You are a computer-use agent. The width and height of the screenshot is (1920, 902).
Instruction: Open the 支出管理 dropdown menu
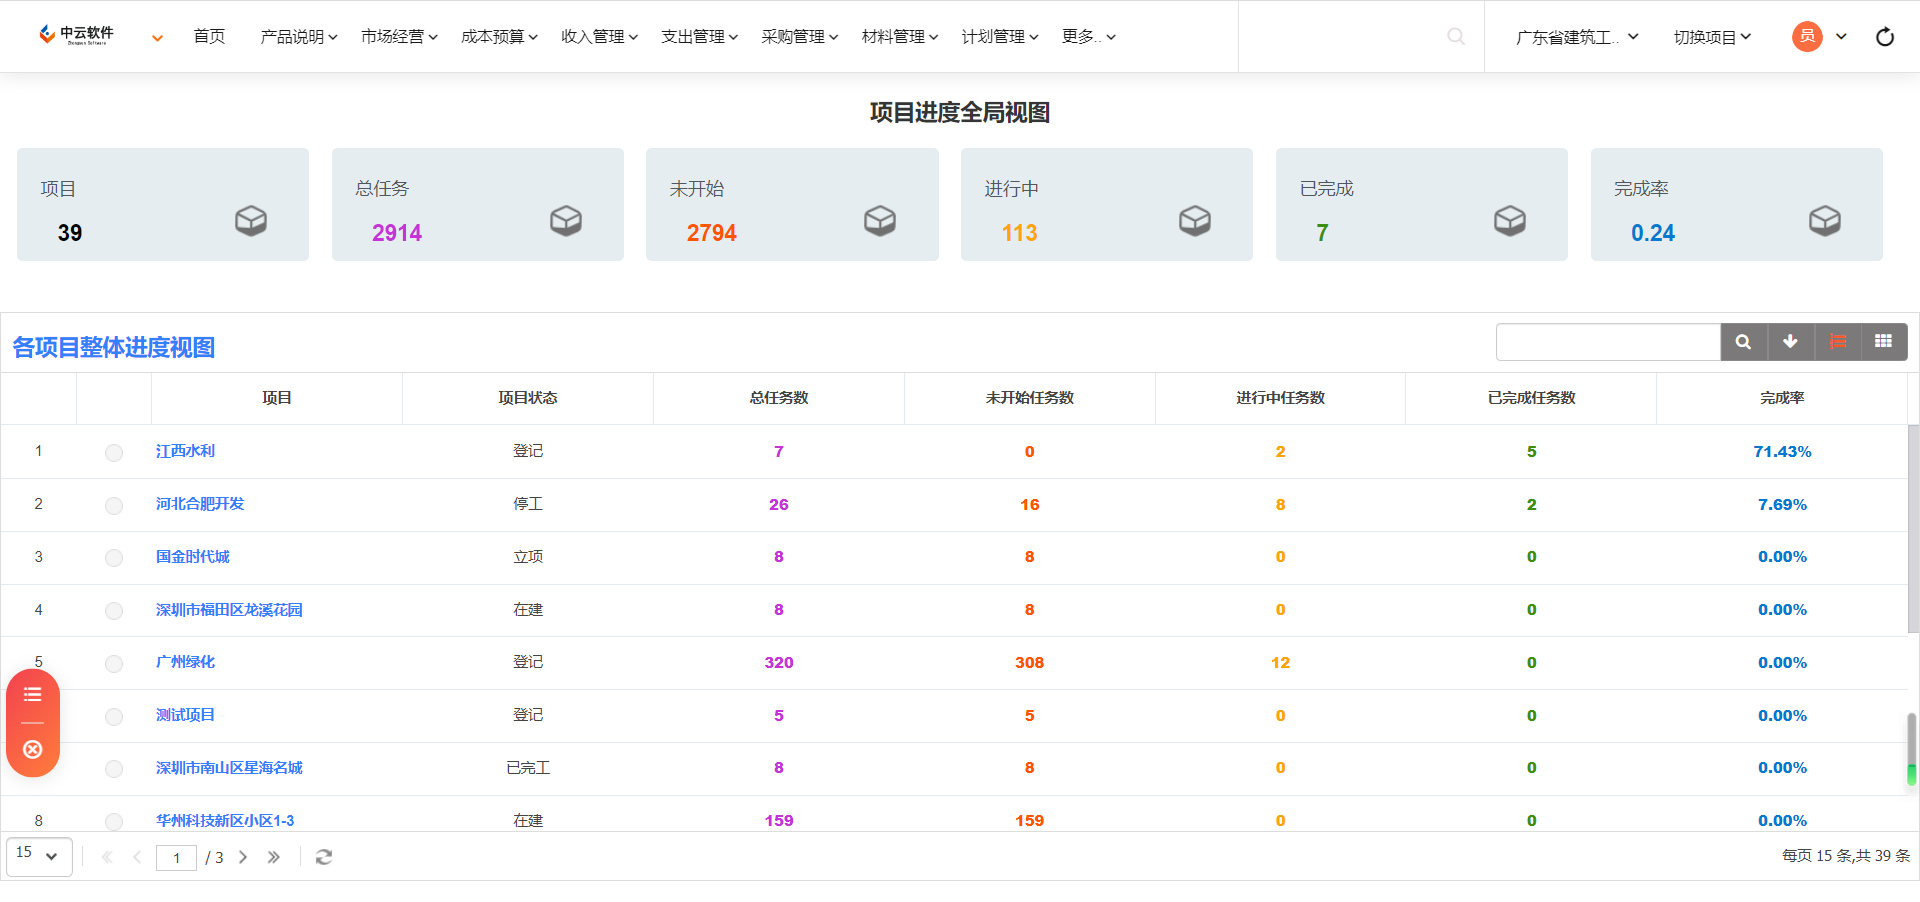[699, 36]
